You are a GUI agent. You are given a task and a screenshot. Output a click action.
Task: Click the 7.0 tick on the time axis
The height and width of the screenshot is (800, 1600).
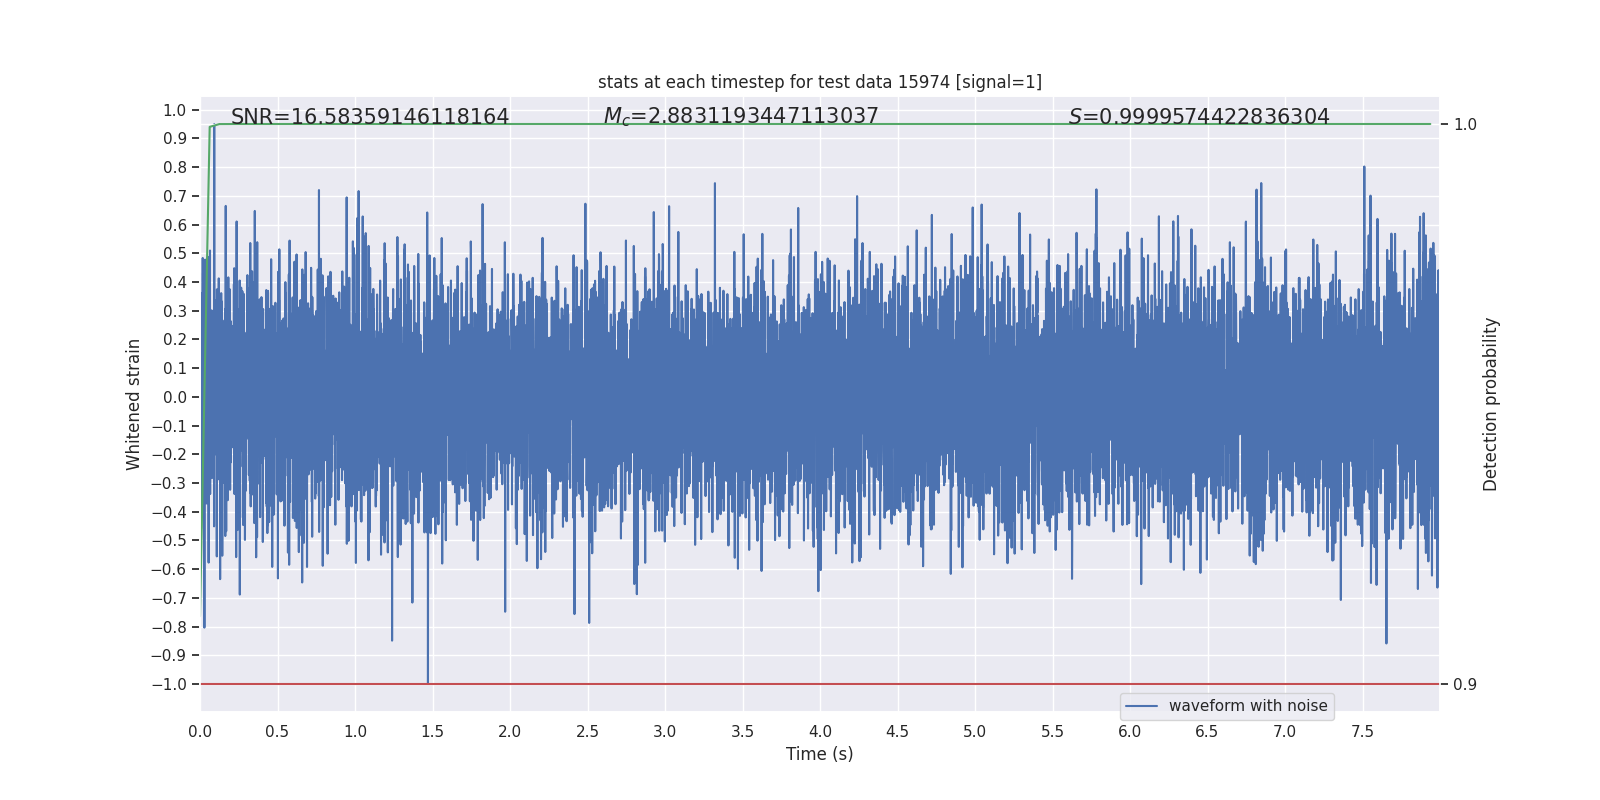(1285, 731)
